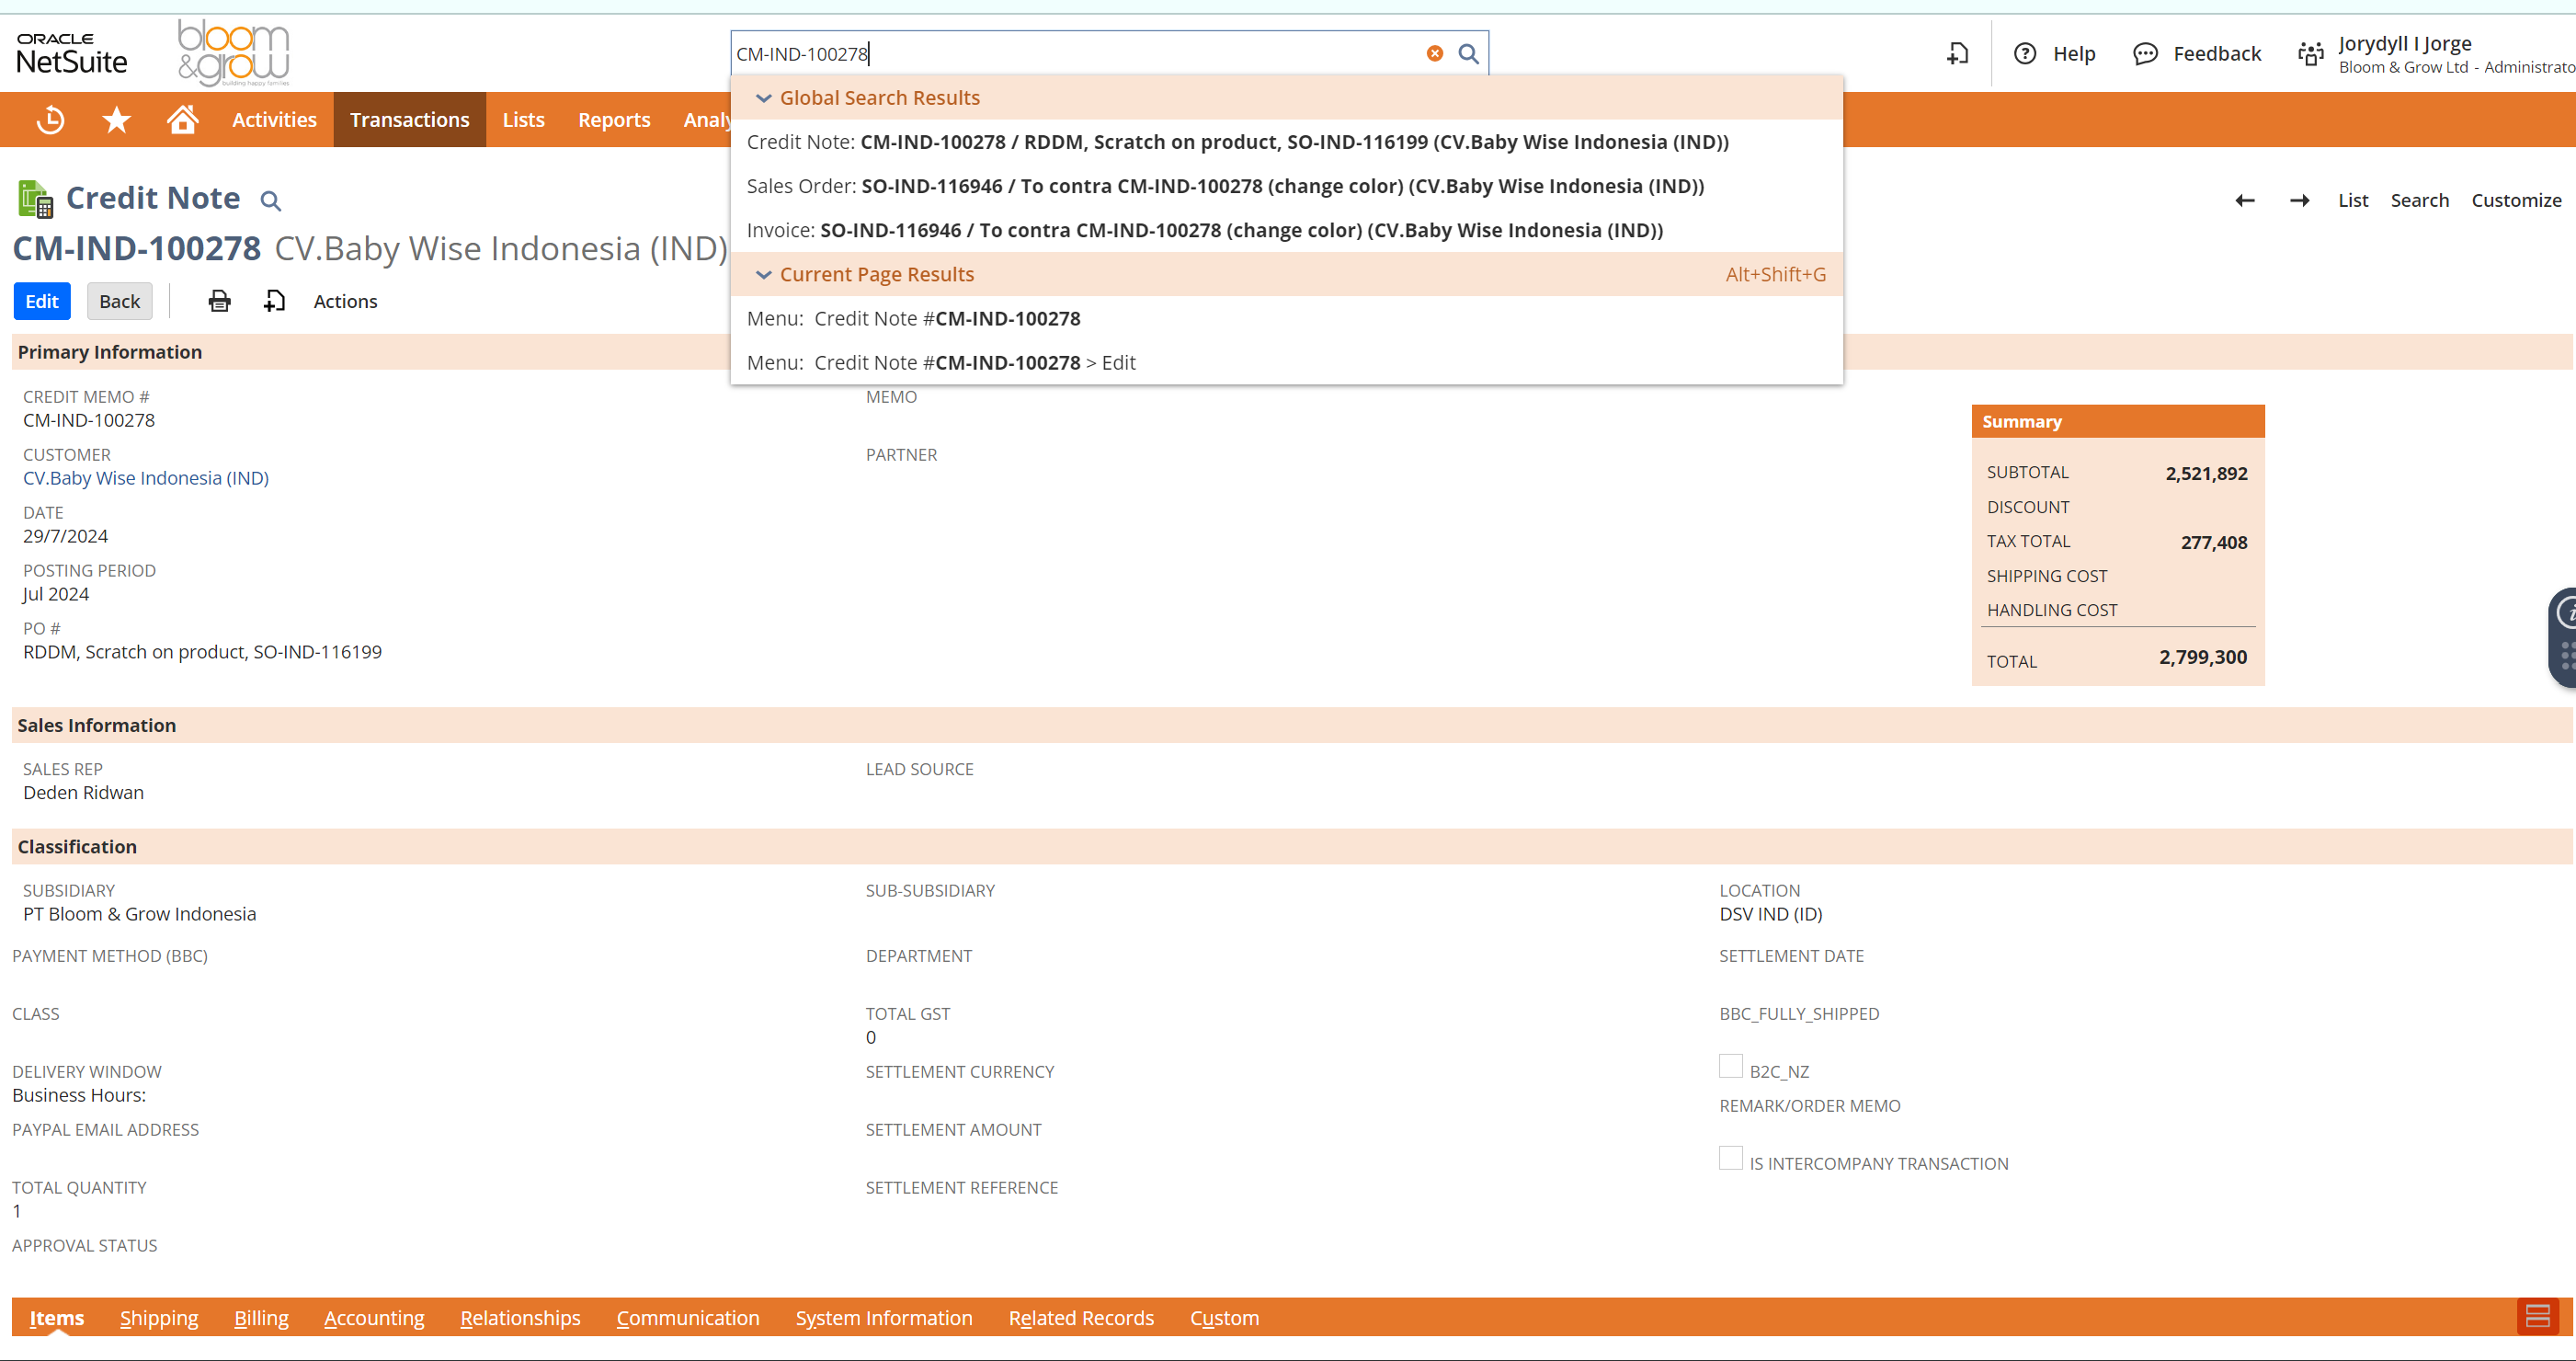Click the Classification section header
The width and height of the screenshot is (2576, 1361).
[x=77, y=847]
